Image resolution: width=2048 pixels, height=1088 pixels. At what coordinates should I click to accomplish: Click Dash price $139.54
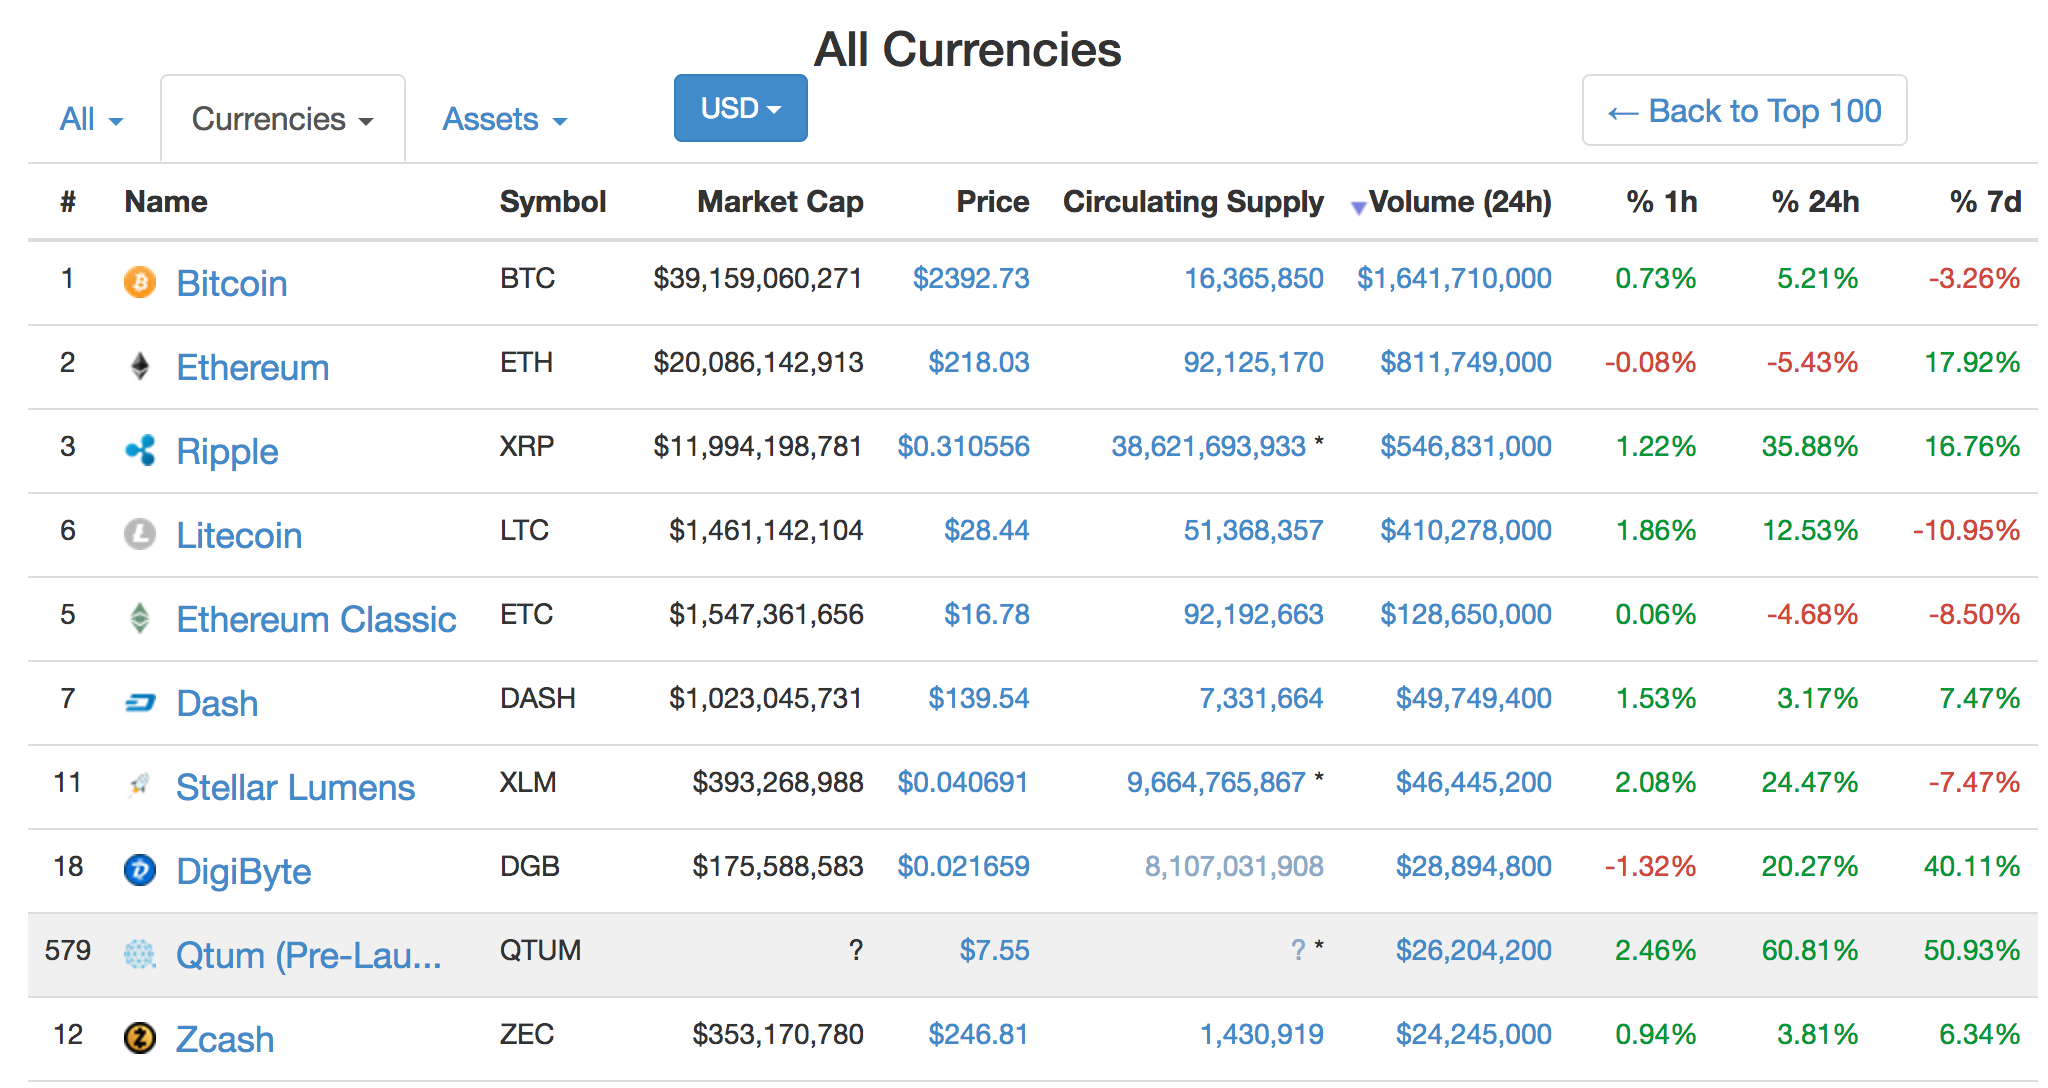click(978, 698)
